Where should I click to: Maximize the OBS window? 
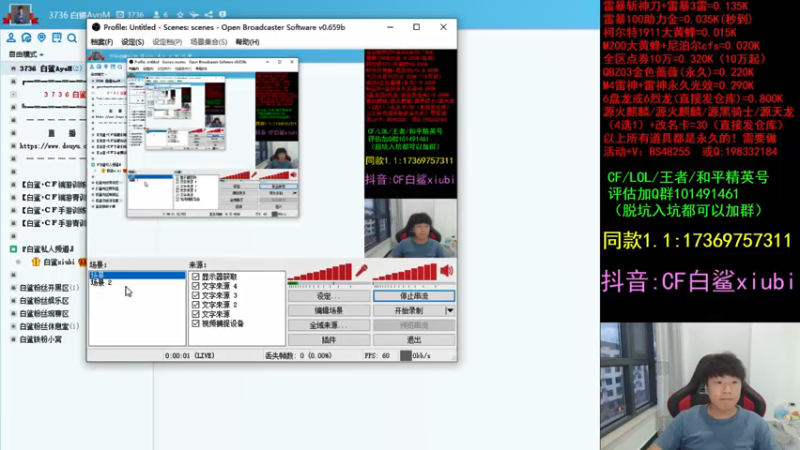(x=416, y=27)
